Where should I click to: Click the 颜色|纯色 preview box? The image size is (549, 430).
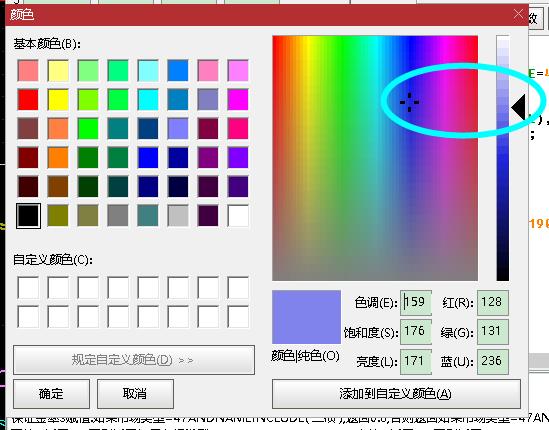click(x=306, y=317)
